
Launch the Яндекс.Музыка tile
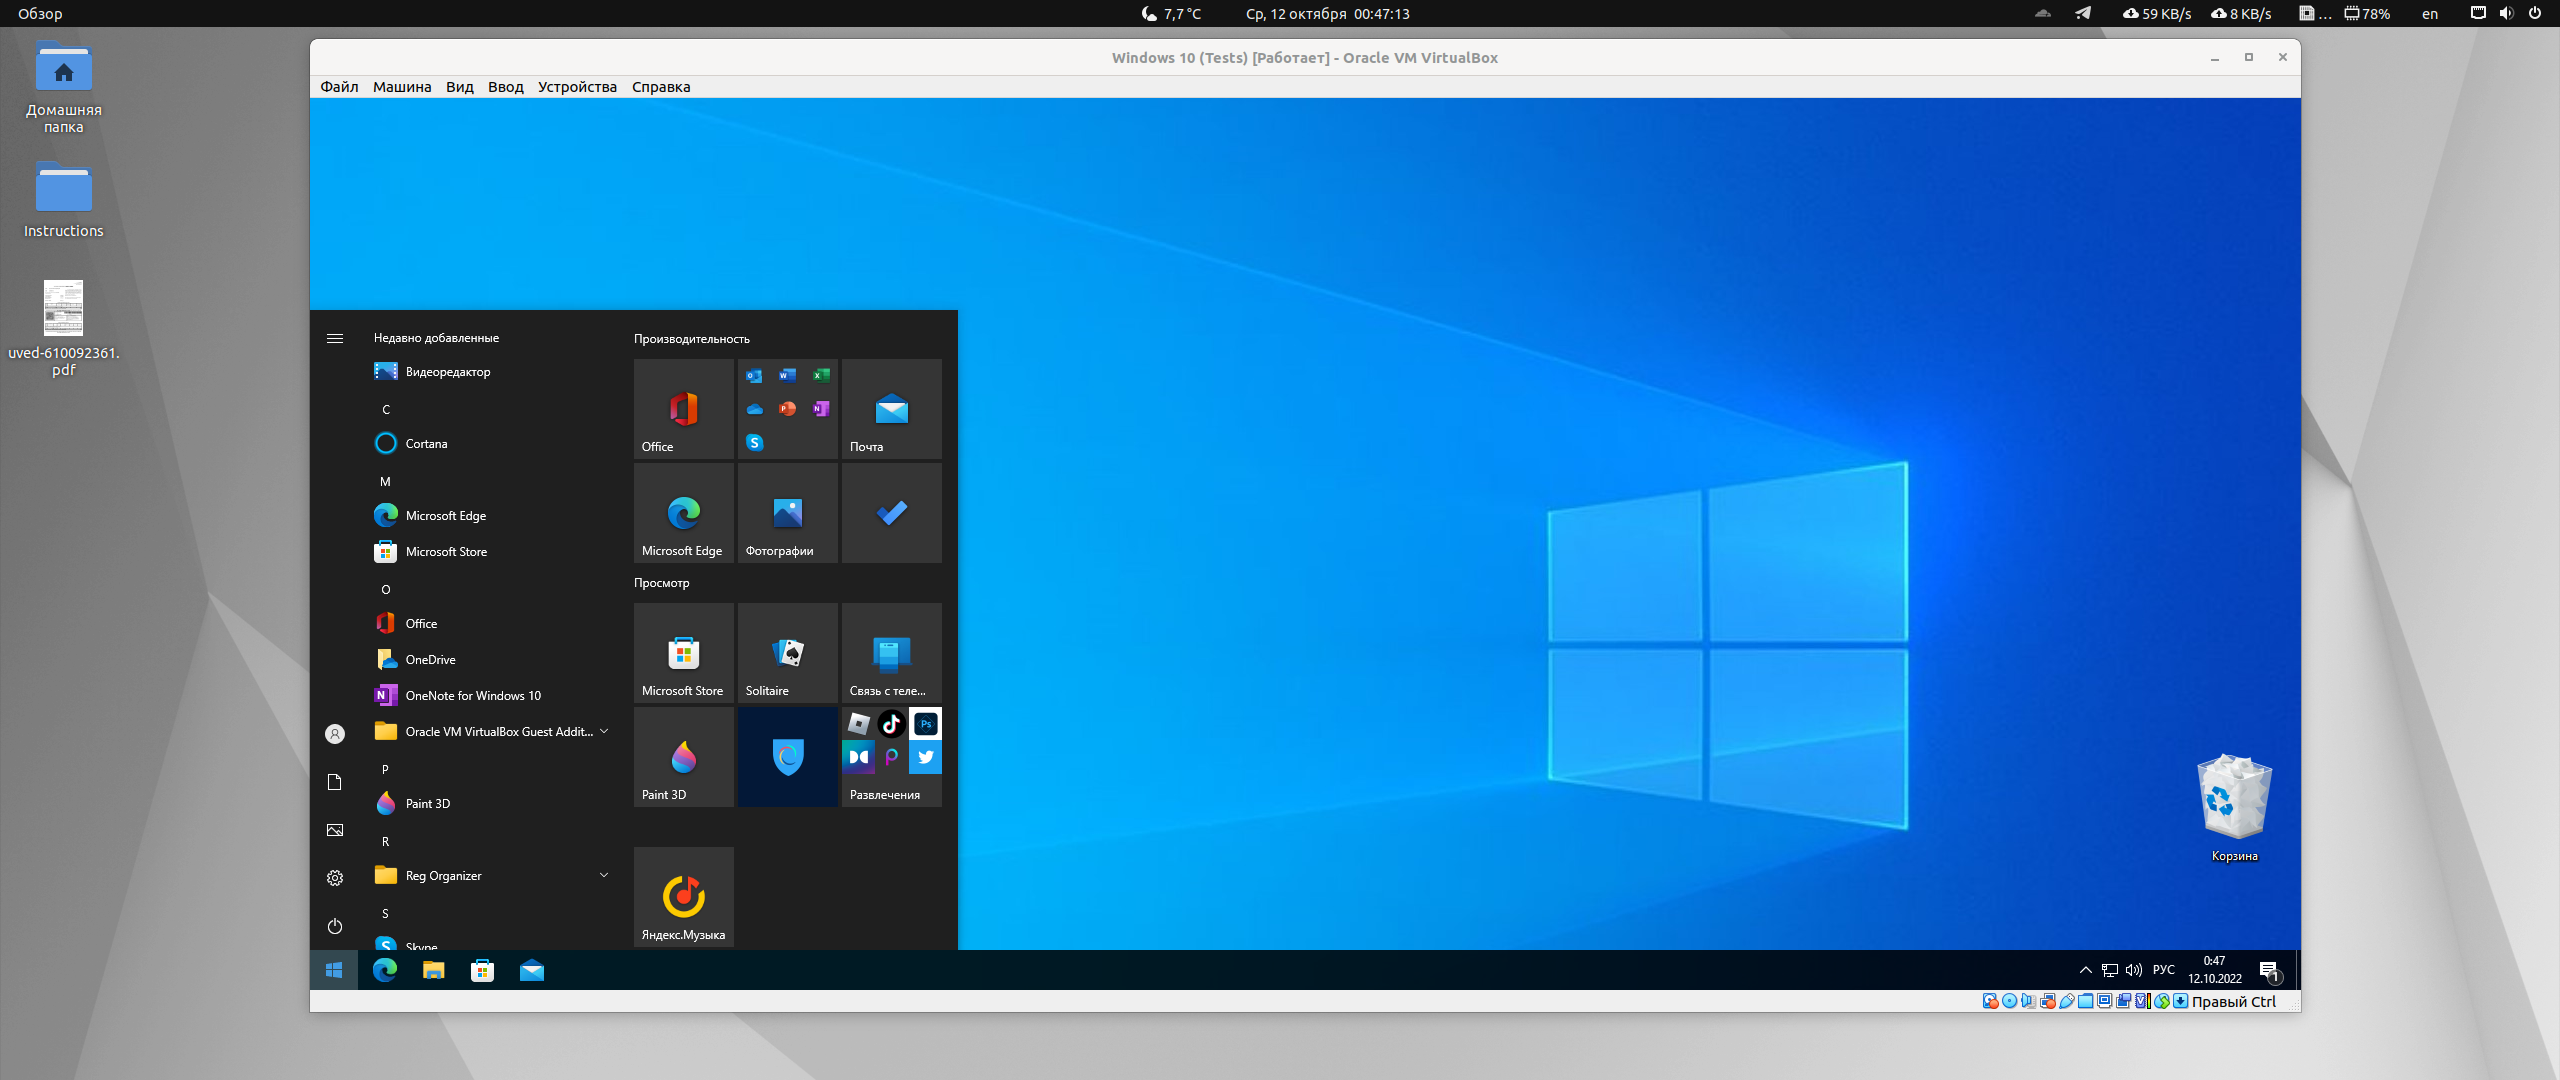coord(684,897)
